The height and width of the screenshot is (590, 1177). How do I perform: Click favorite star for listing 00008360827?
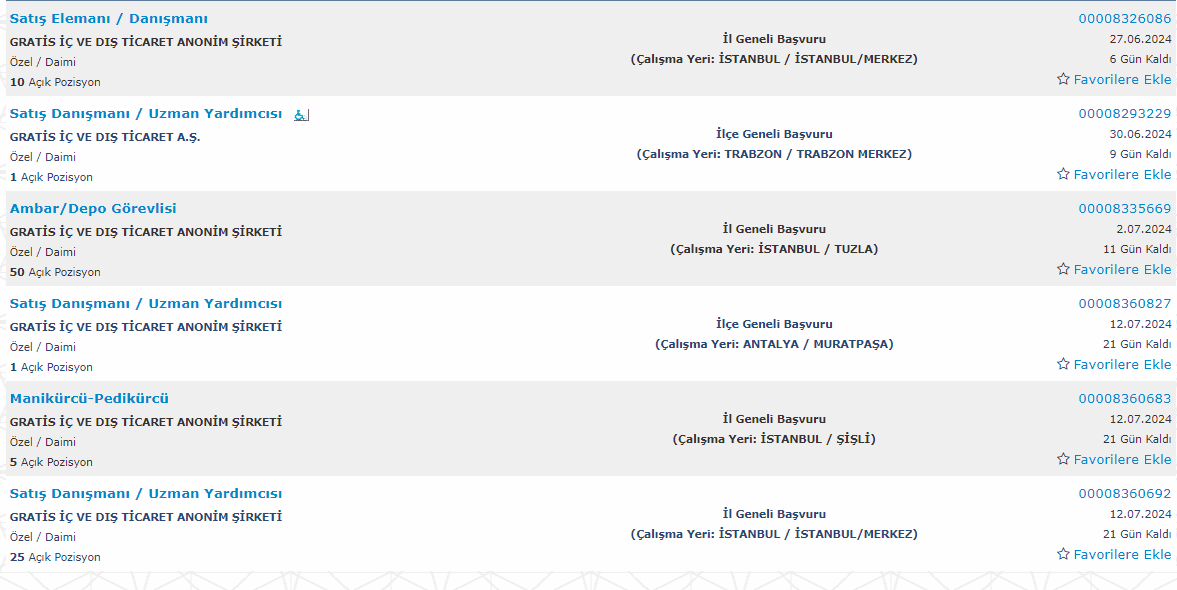[1063, 364]
